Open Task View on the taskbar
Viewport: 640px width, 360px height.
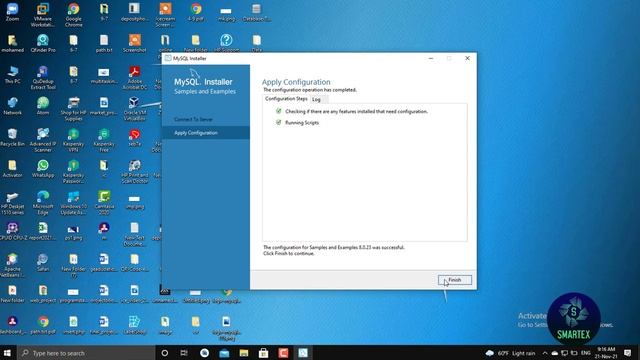pos(184,353)
